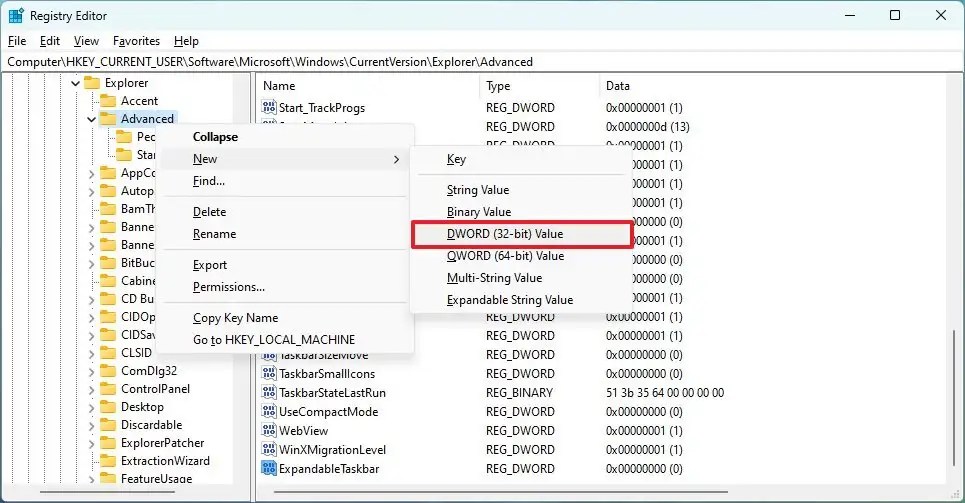The height and width of the screenshot is (503, 965).
Task: Open the Help menu
Action: click(186, 41)
